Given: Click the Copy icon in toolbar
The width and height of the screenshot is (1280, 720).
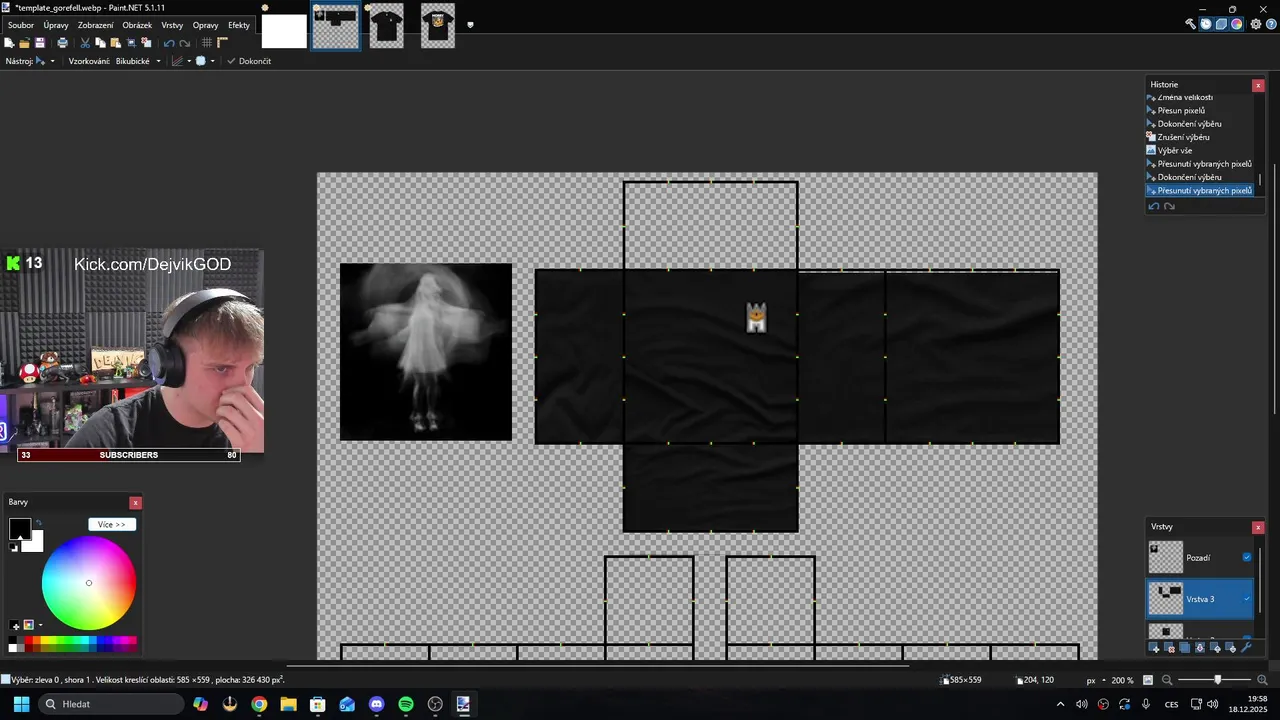Looking at the screenshot, I should (100, 43).
